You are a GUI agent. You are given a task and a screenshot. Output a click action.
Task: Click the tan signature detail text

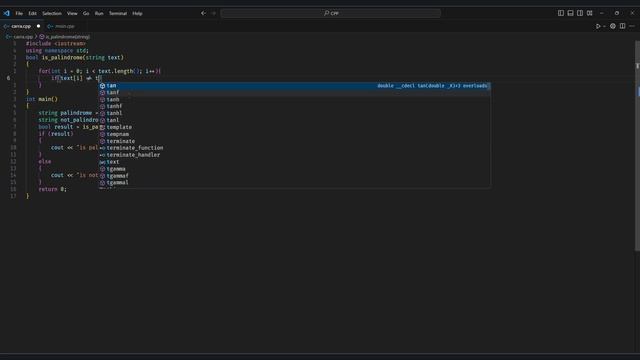click(432, 86)
